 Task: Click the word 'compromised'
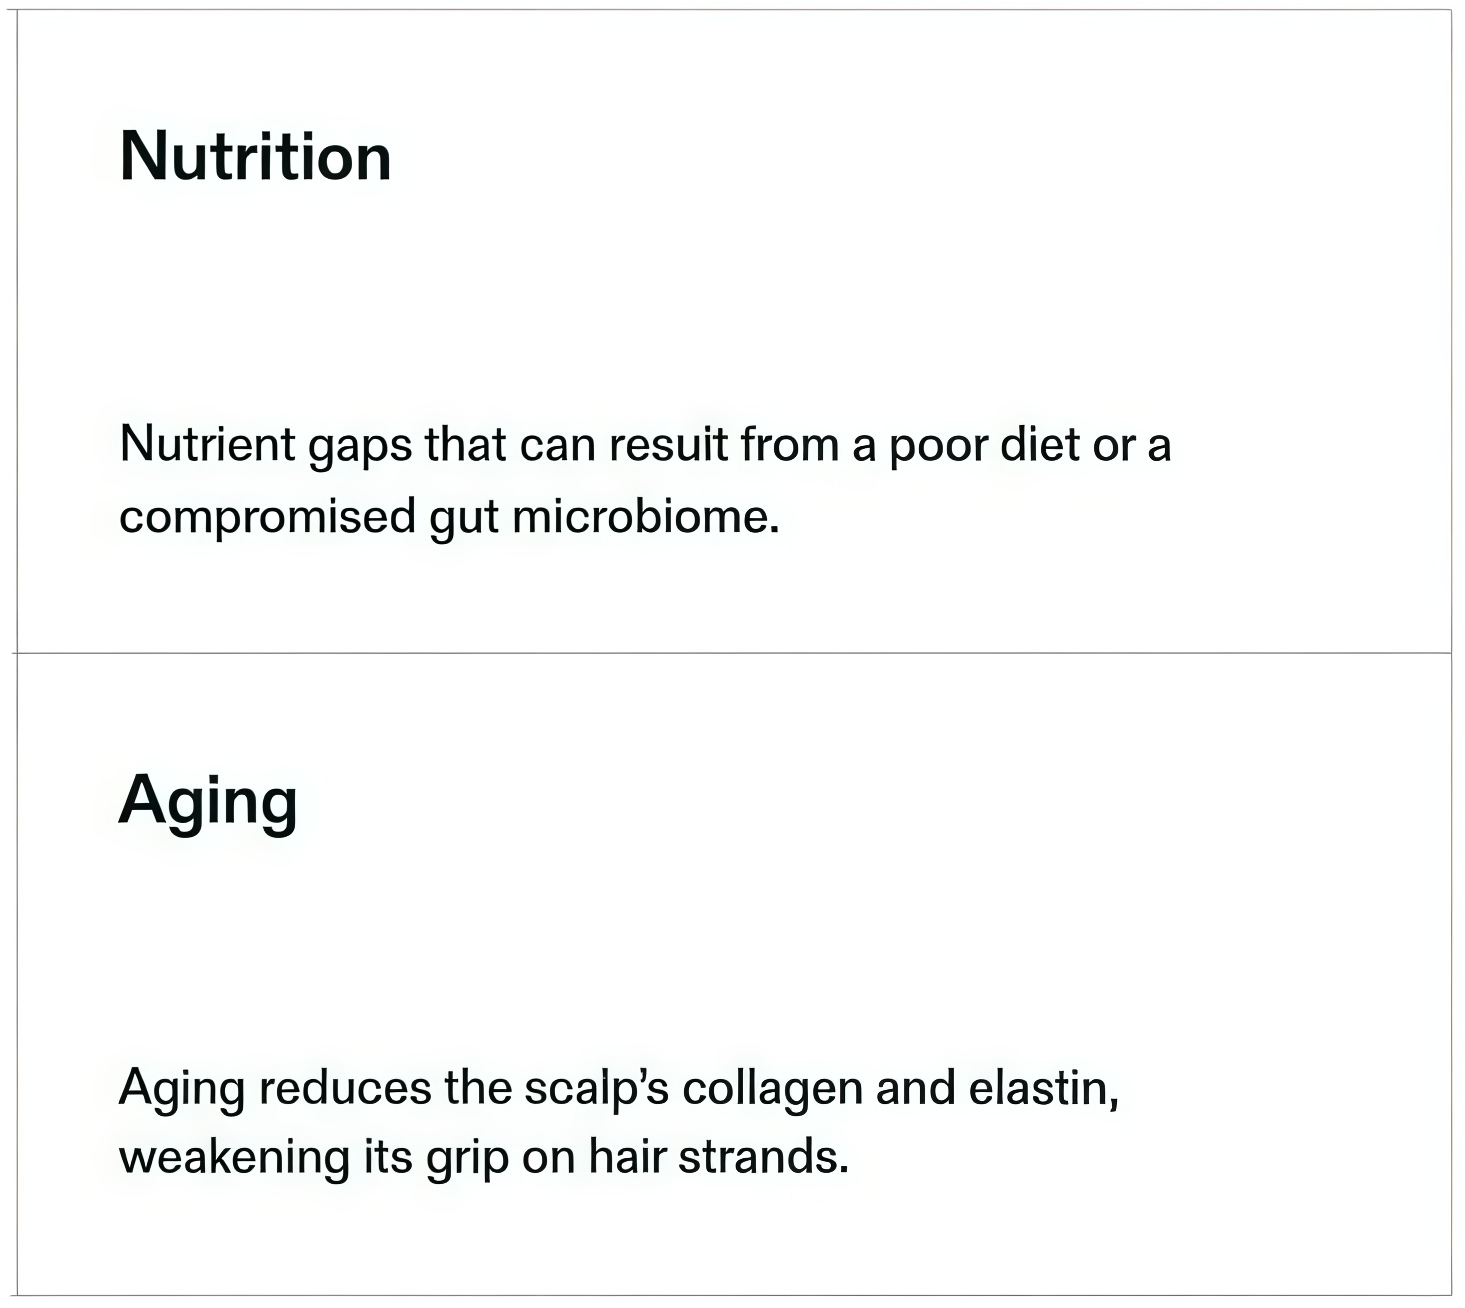click(267, 518)
